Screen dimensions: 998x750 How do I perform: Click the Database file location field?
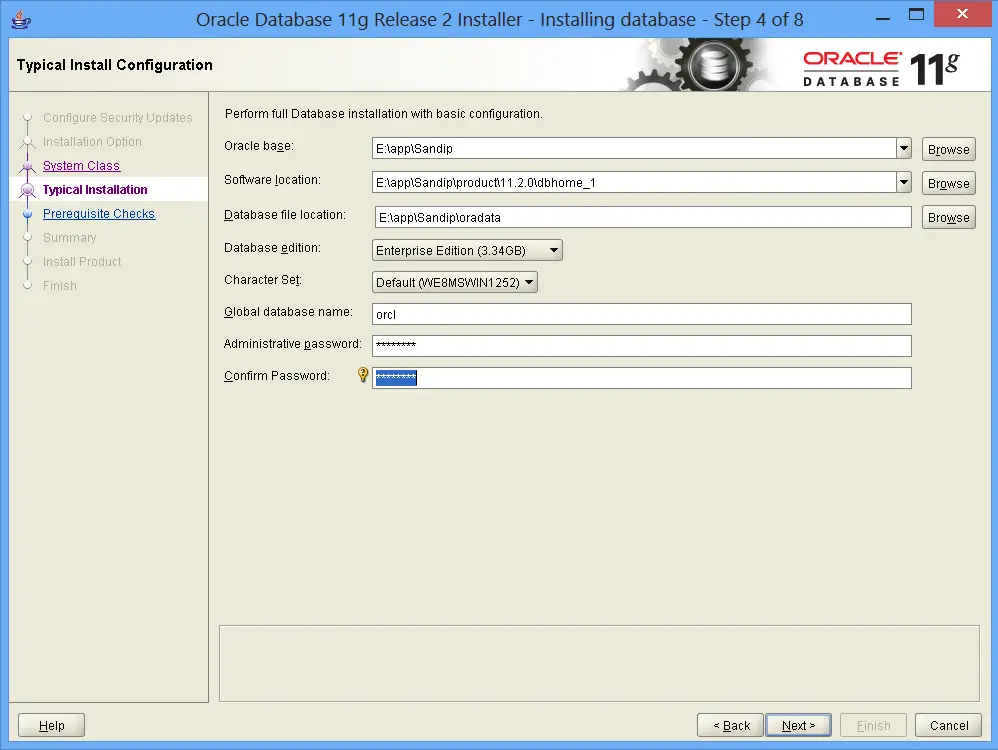(x=643, y=217)
